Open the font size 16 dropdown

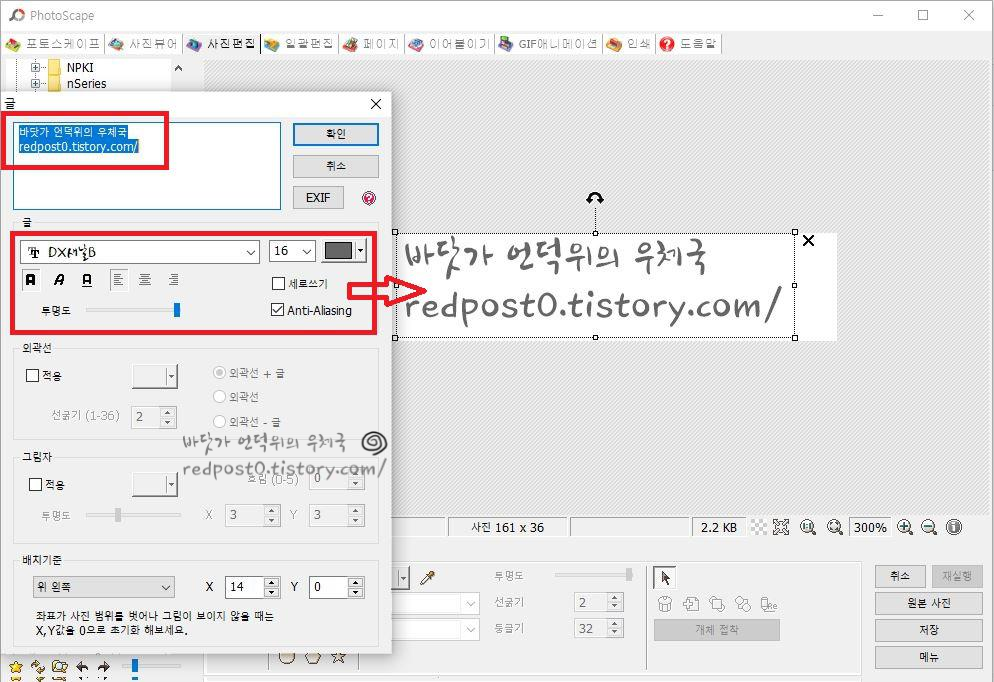point(307,252)
